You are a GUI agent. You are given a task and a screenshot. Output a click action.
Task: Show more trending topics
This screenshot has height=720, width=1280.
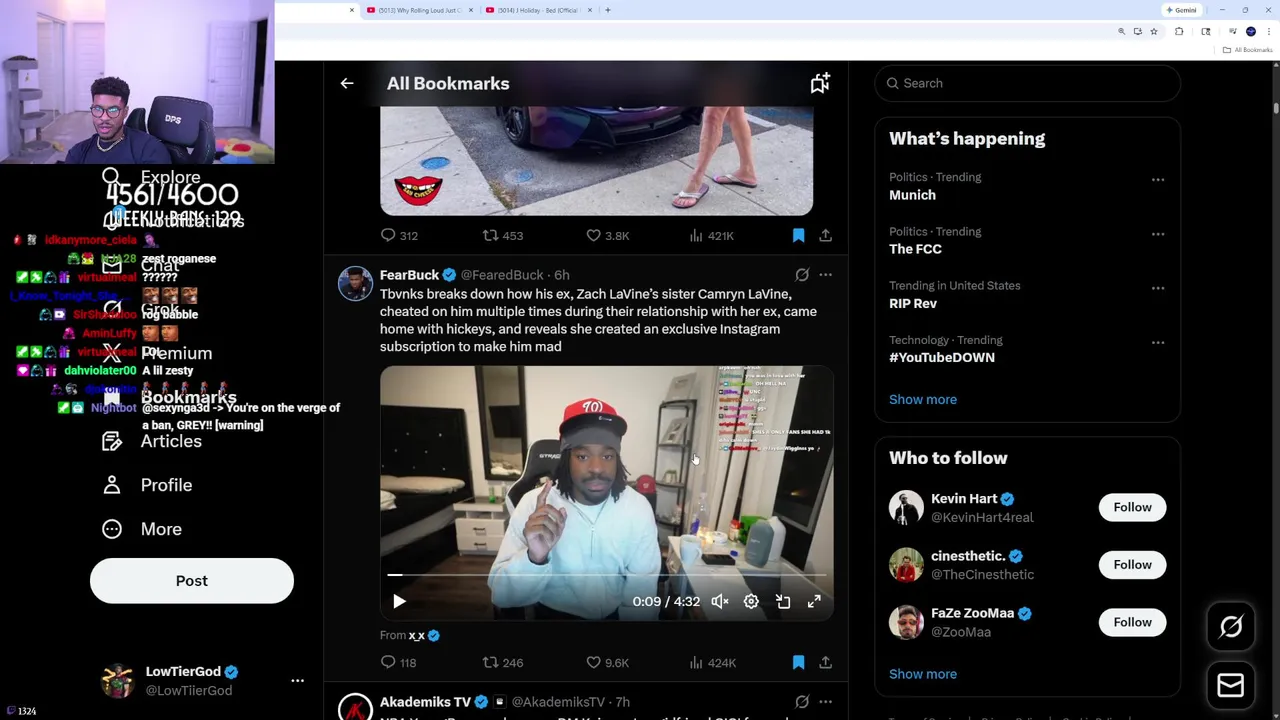click(923, 399)
